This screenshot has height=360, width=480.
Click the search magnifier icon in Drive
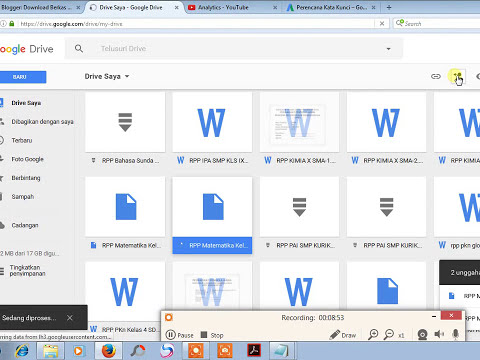pyautogui.click(x=79, y=49)
